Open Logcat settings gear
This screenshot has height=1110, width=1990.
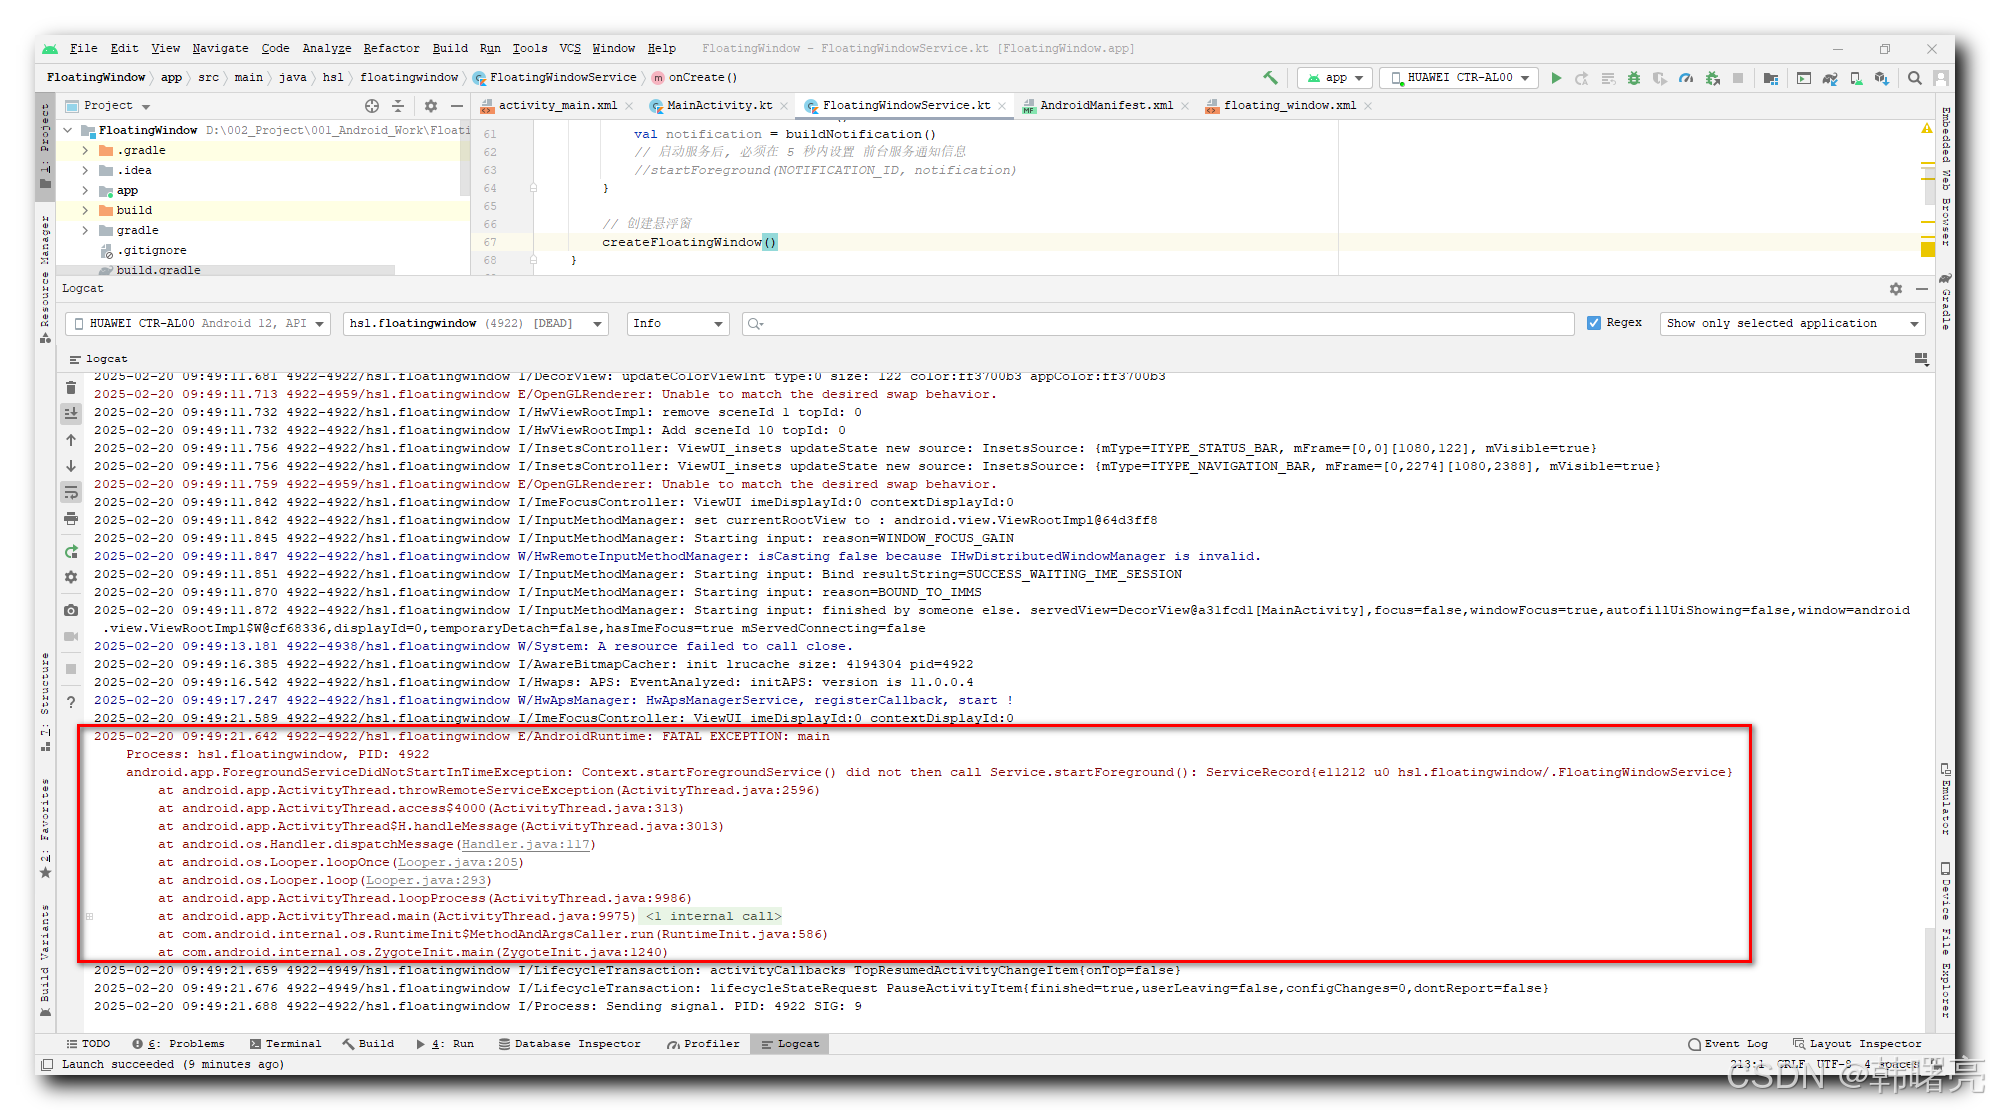(x=70, y=577)
